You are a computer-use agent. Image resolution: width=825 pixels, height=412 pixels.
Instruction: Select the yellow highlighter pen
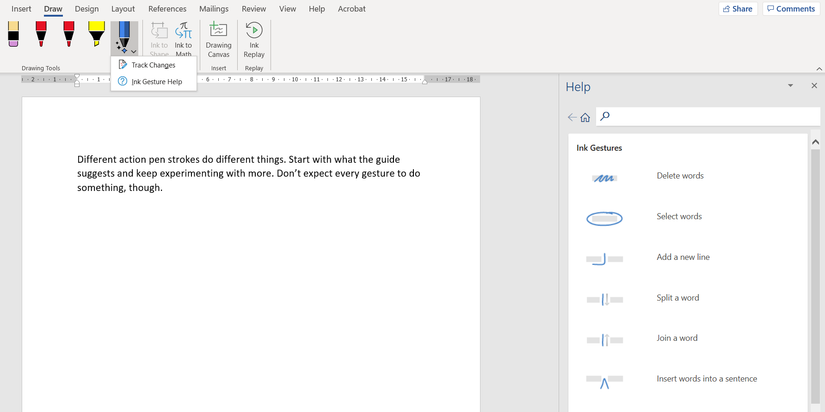point(96,36)
